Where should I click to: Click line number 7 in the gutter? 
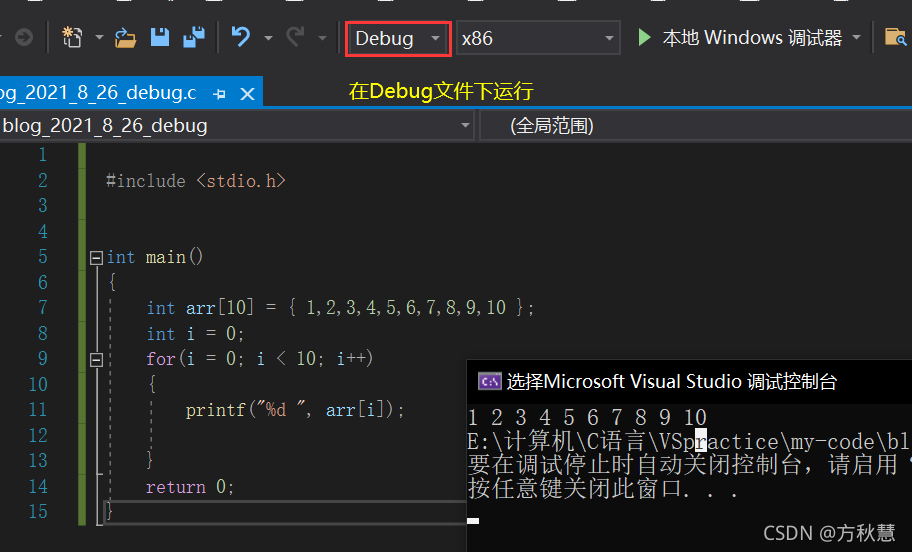[42, 308]
